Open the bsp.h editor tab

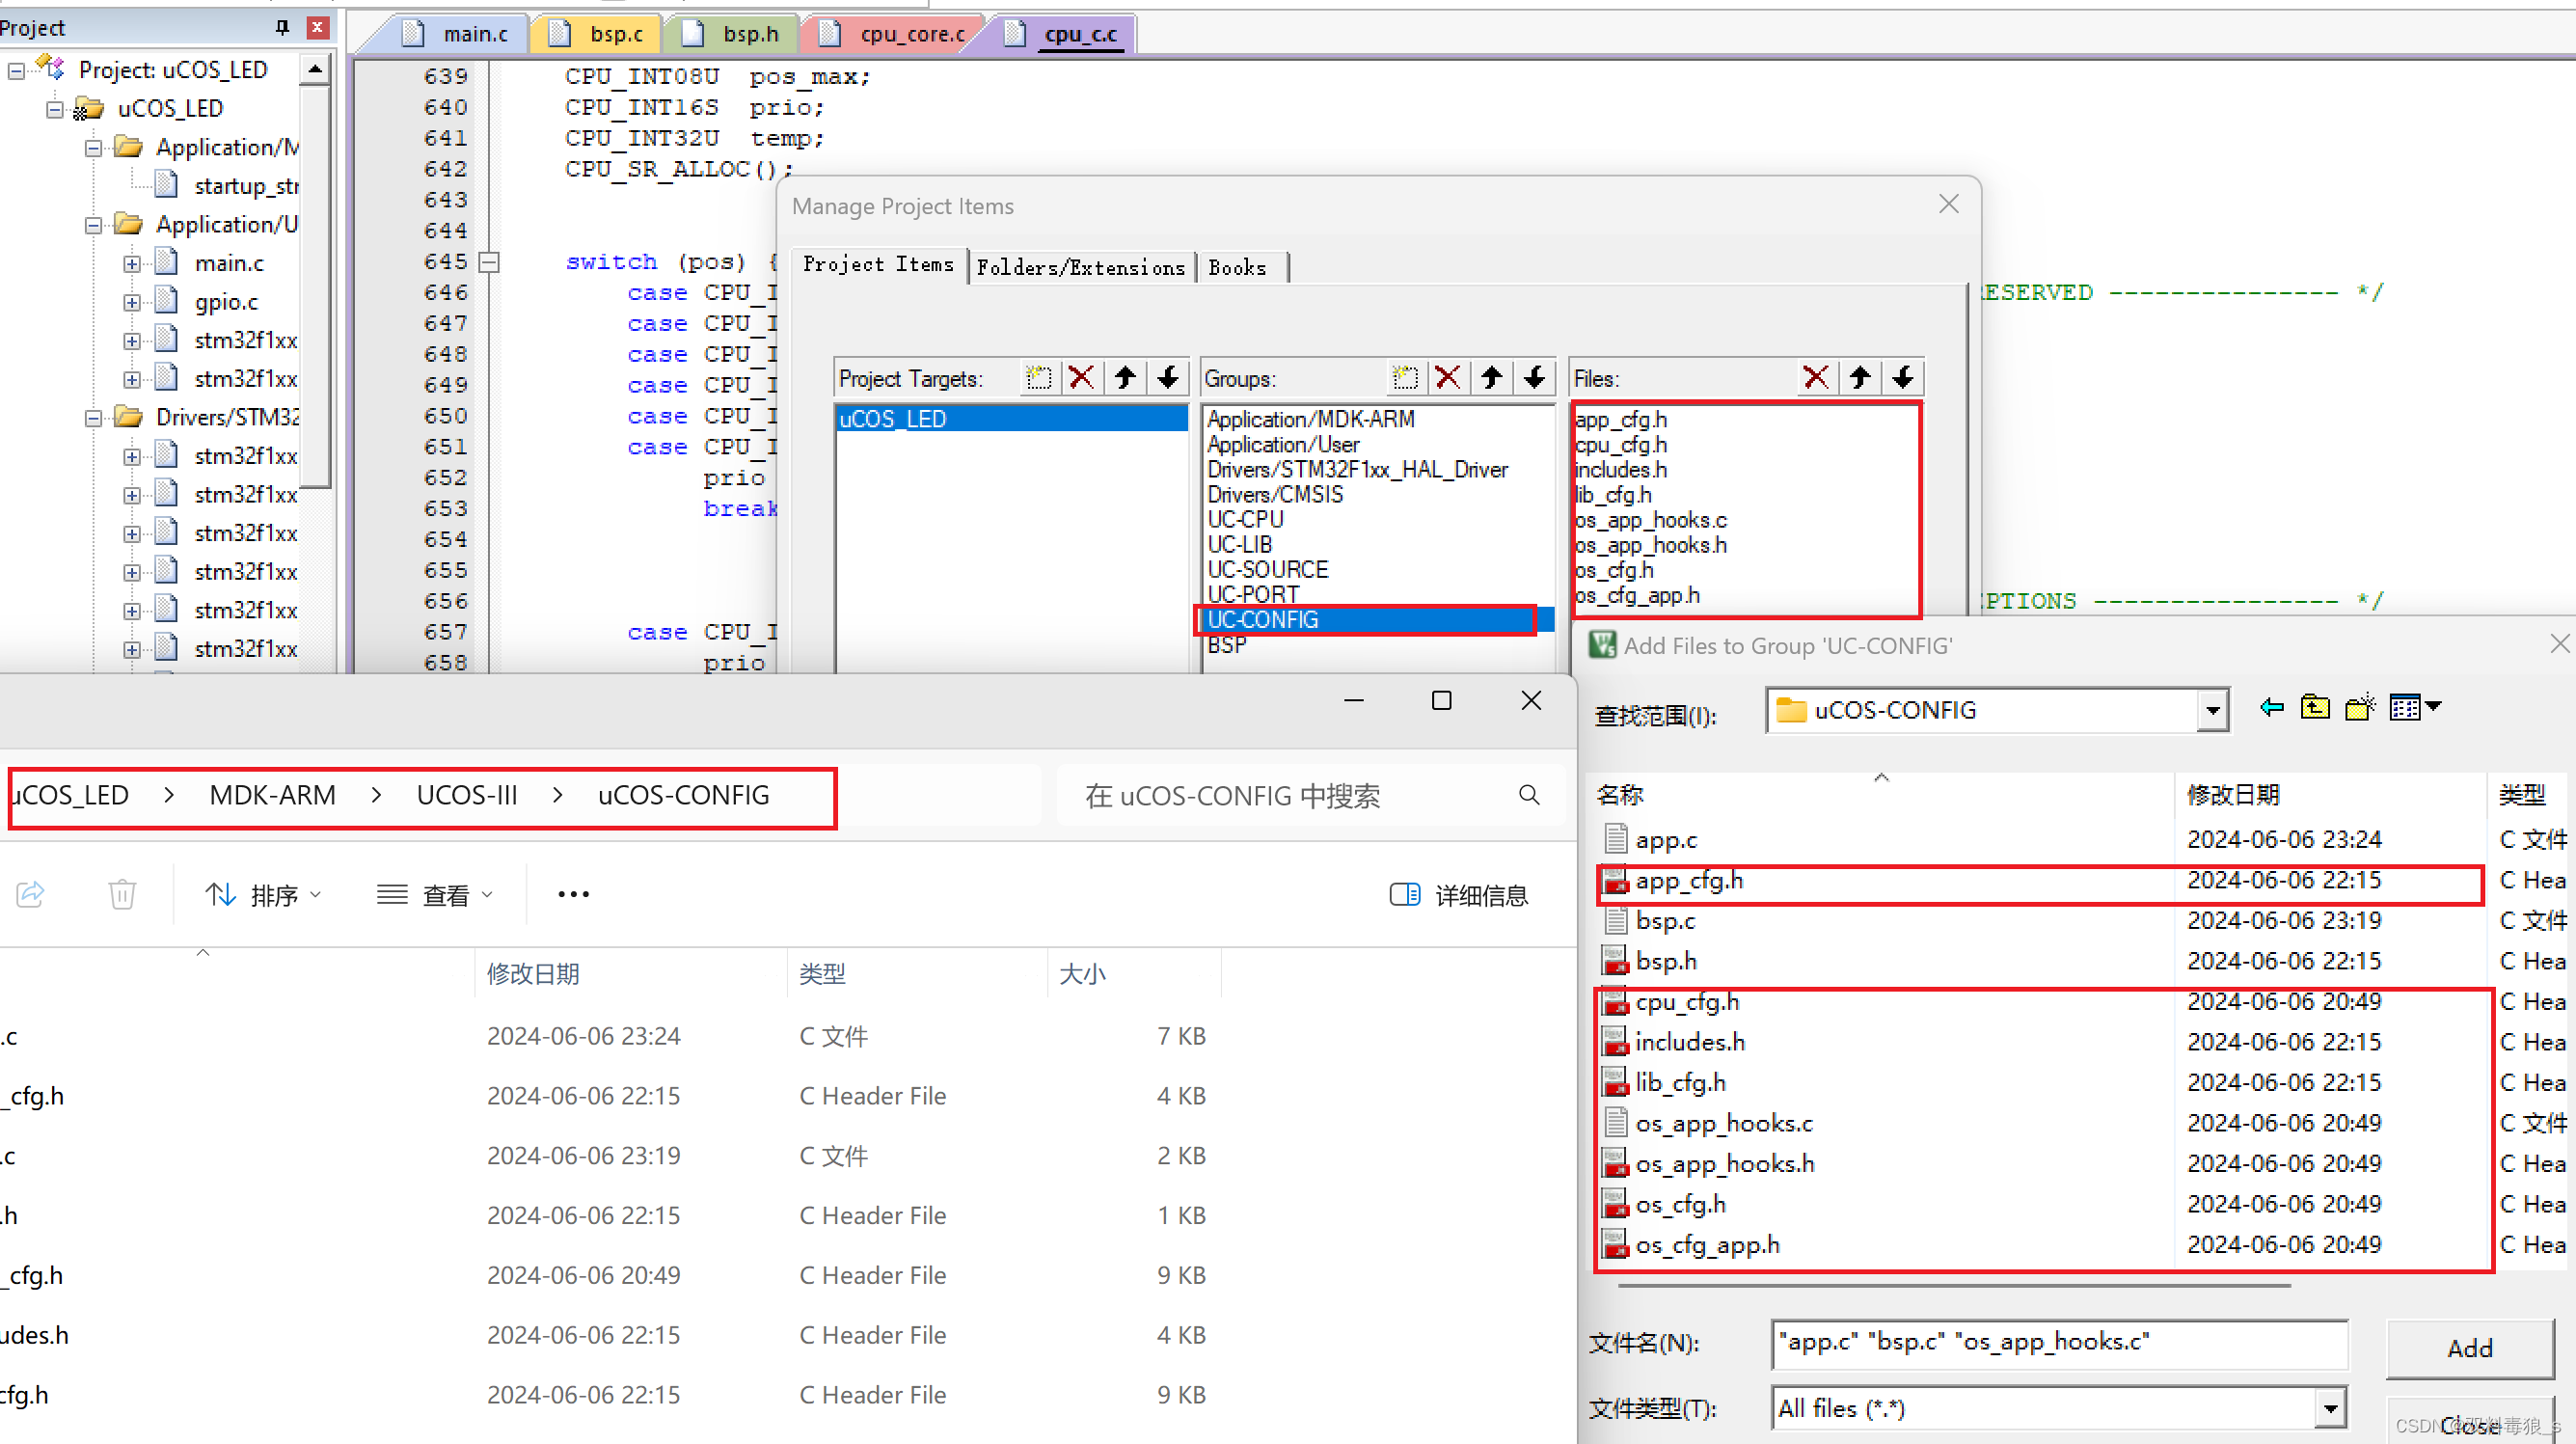pyautogui.click(x=748, y=34)
